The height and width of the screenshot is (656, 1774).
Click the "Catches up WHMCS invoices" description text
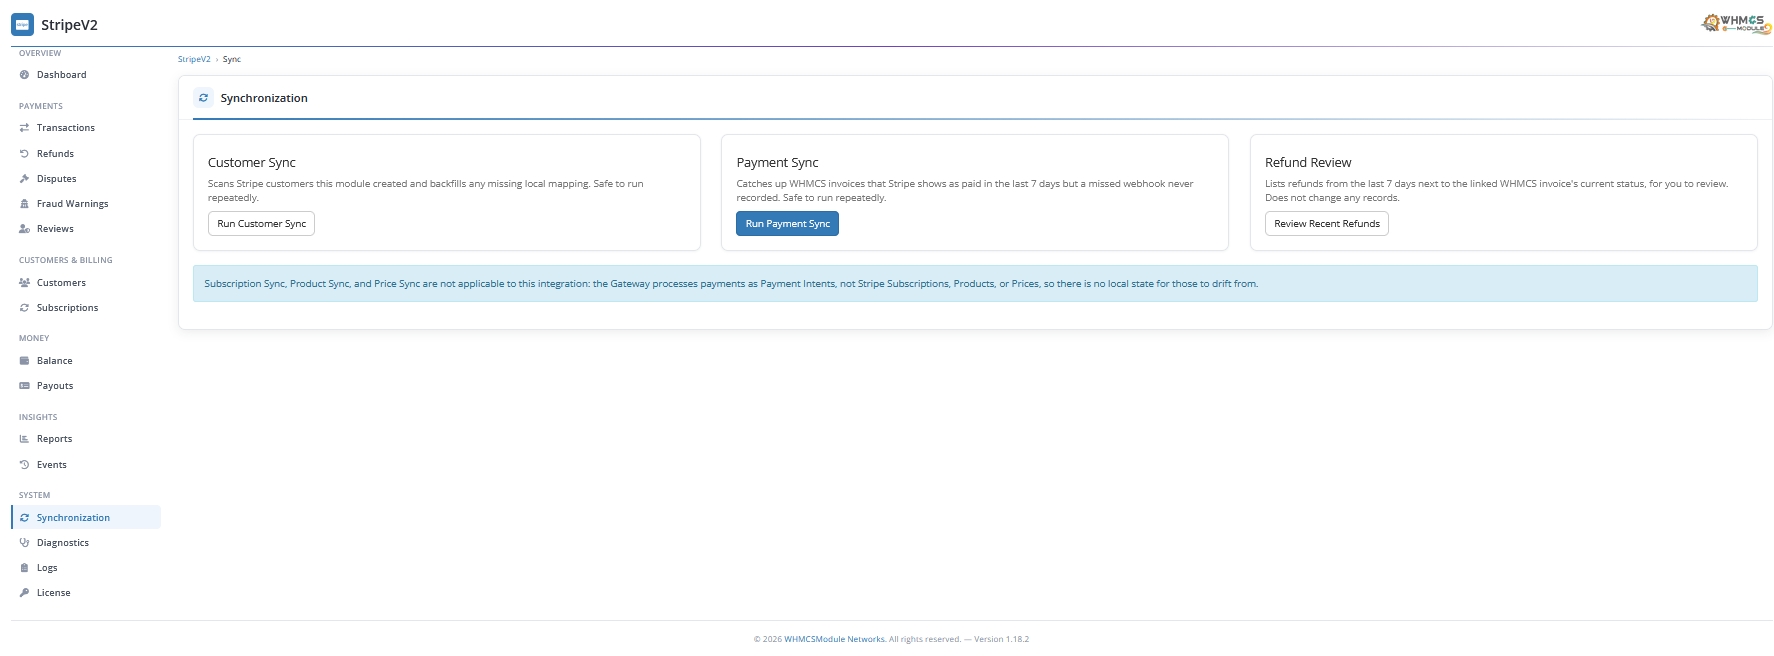pyautogui.click(x=965, y=191)
